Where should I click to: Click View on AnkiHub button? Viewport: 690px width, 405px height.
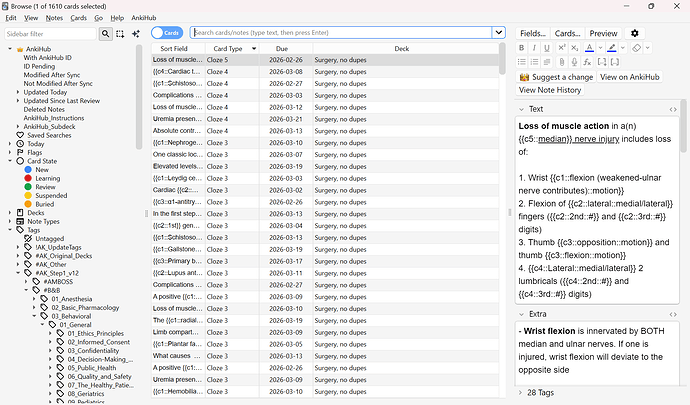tap(630, 77)
